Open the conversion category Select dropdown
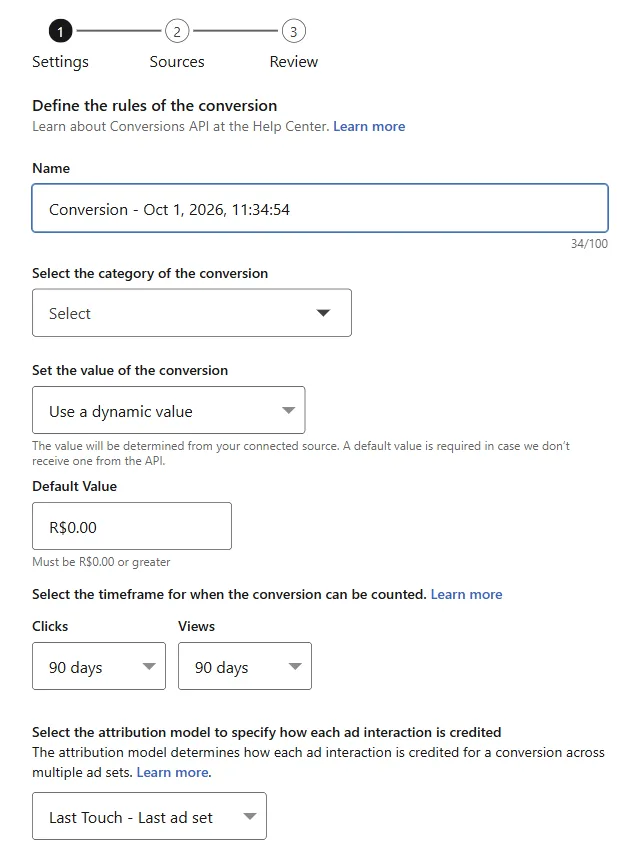This screenshot has height=850, width=640. [x=192, y=313]
